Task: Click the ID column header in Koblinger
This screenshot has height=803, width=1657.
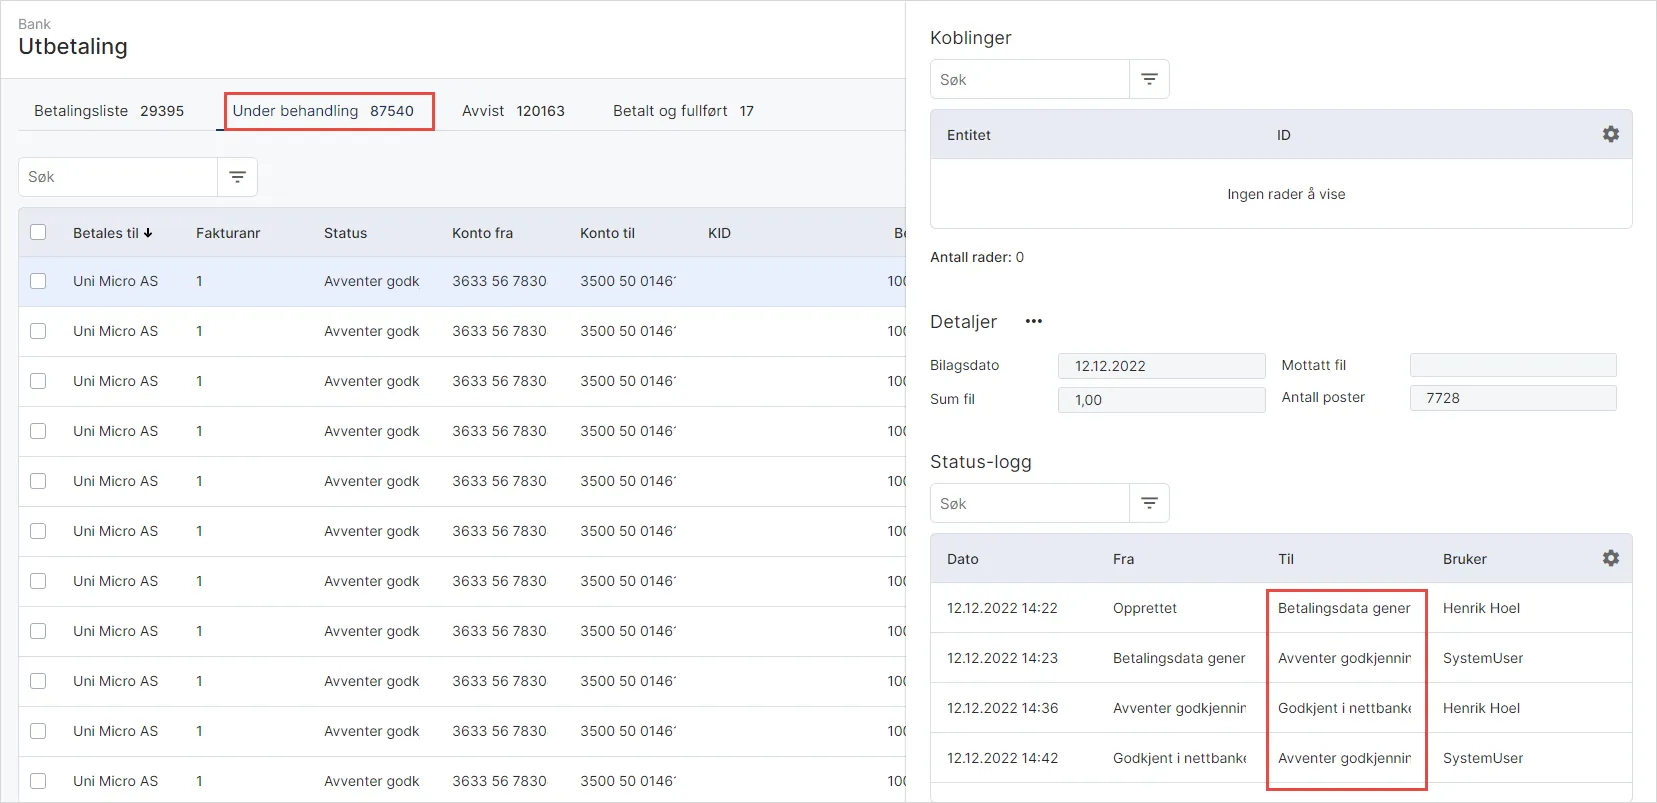Action: (1283, 135)
